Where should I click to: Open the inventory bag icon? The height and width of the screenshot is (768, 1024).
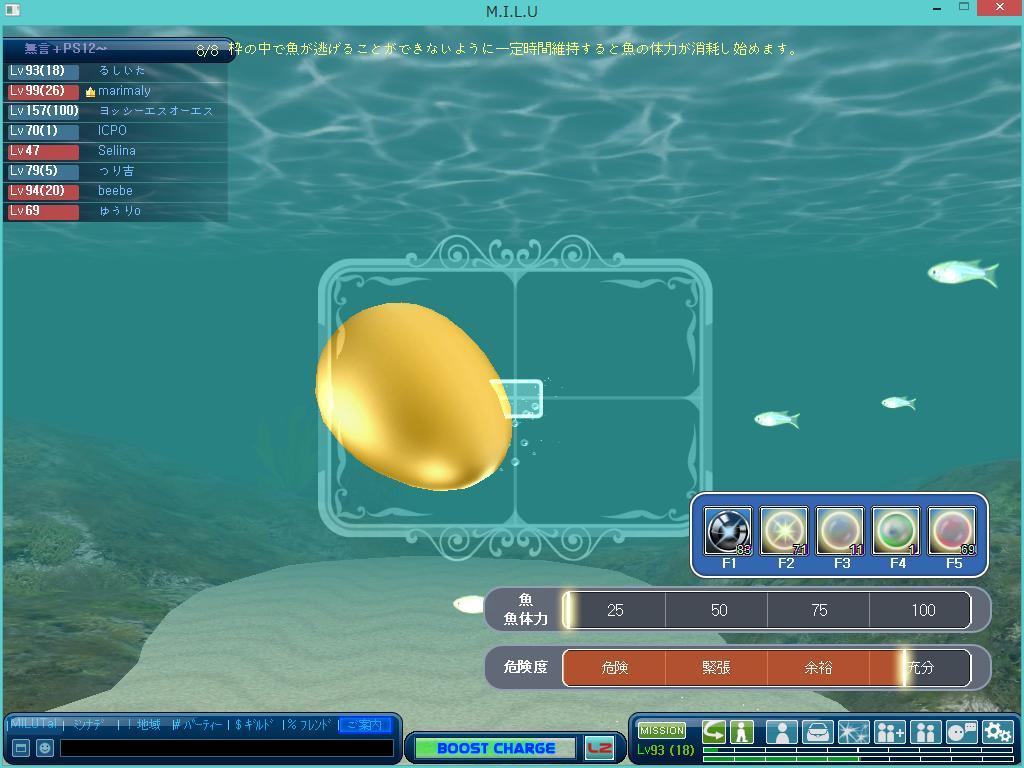817,732
